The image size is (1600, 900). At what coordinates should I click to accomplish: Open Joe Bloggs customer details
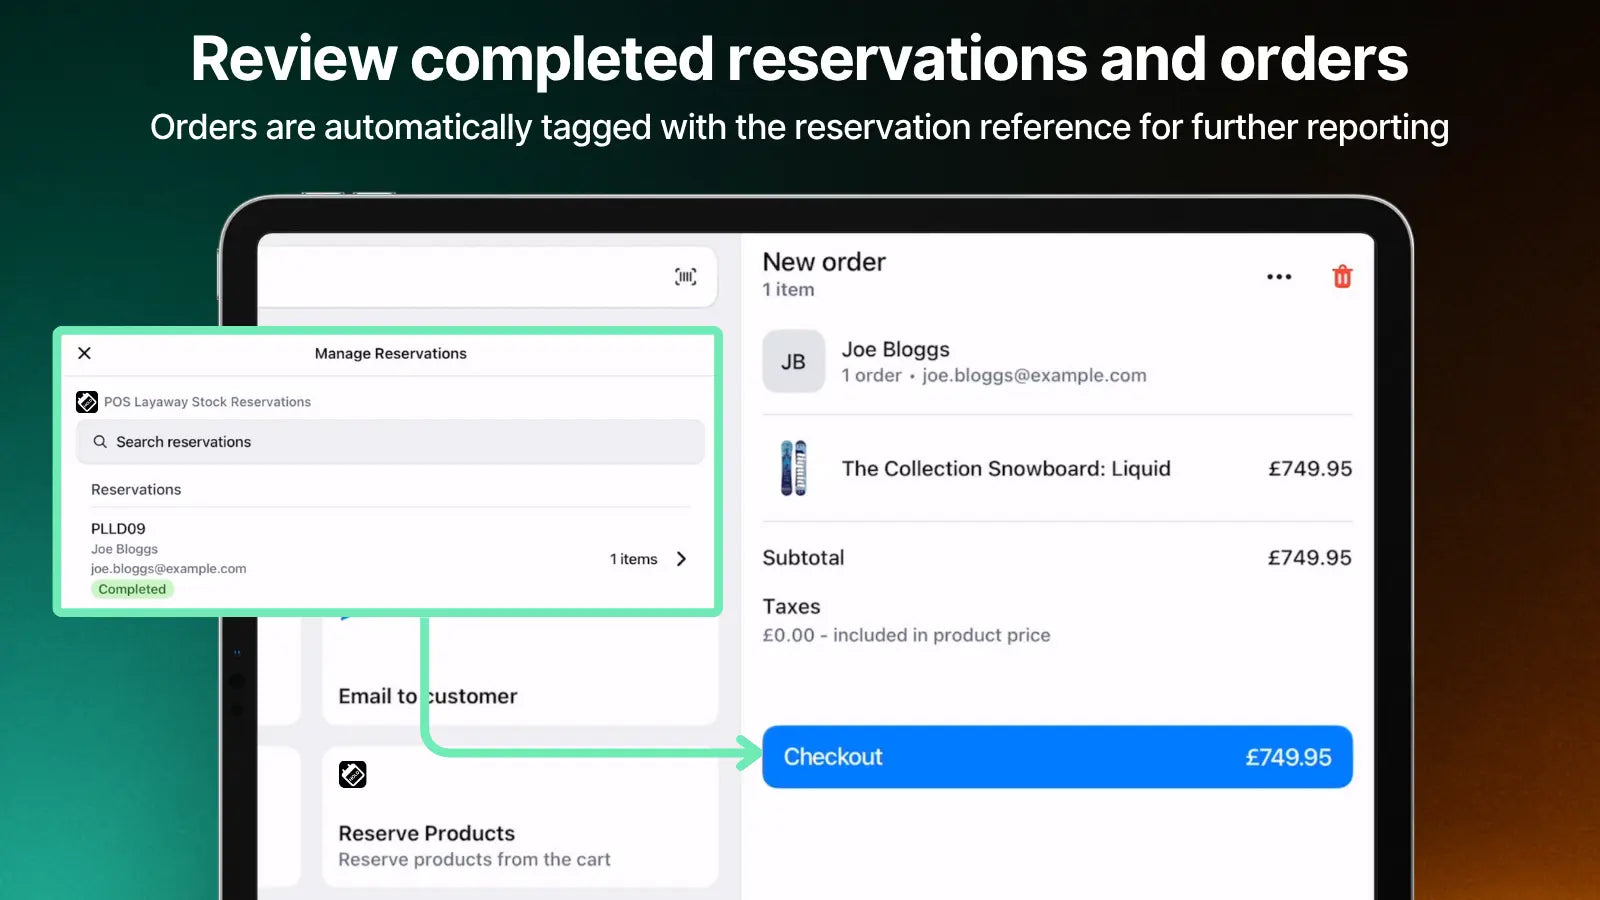[x=994, y=362]
